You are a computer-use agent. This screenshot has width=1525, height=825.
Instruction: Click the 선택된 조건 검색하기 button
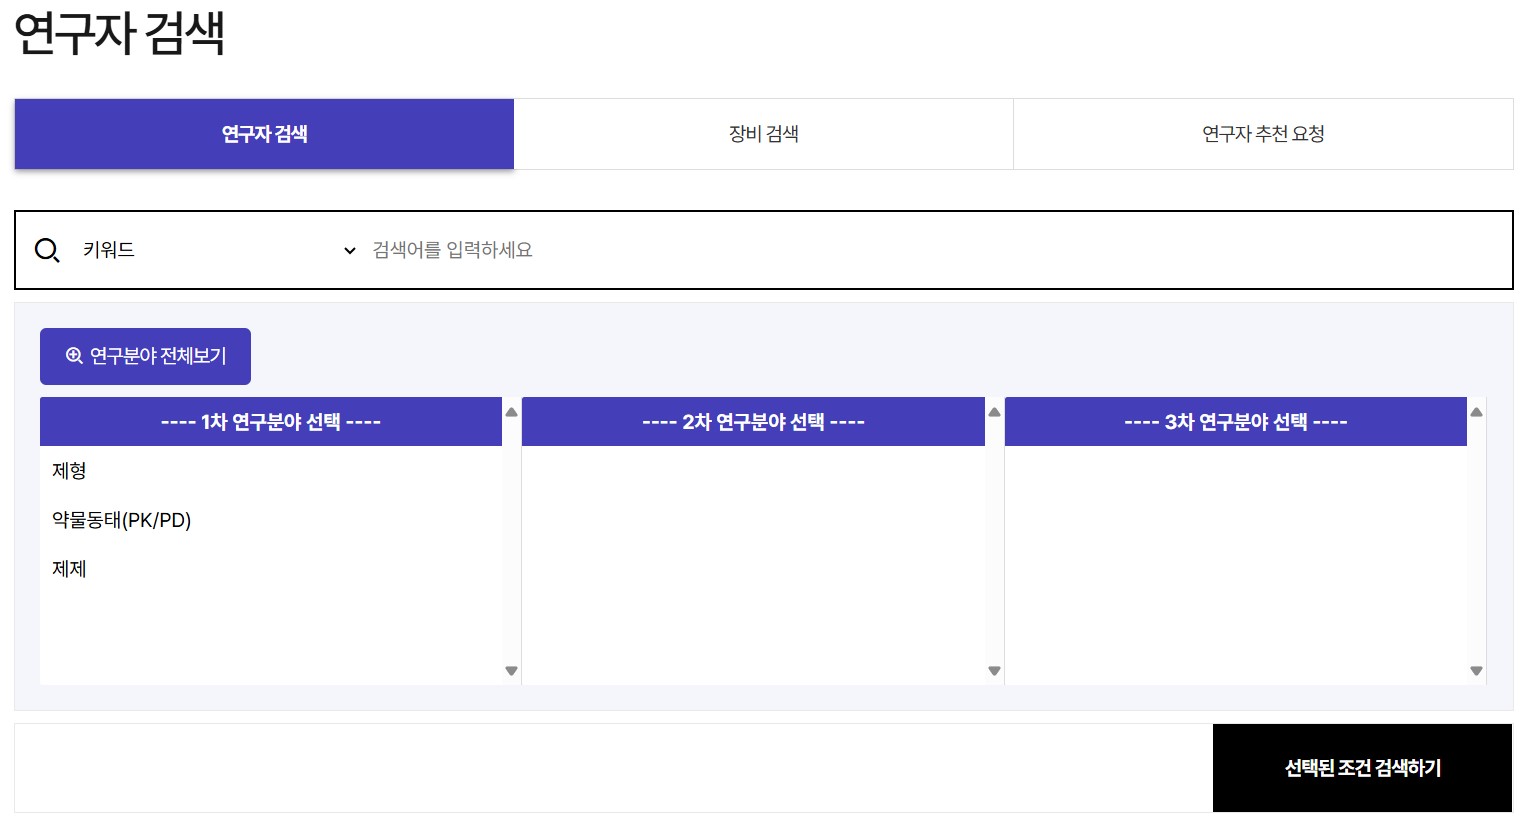point(1362,768)
